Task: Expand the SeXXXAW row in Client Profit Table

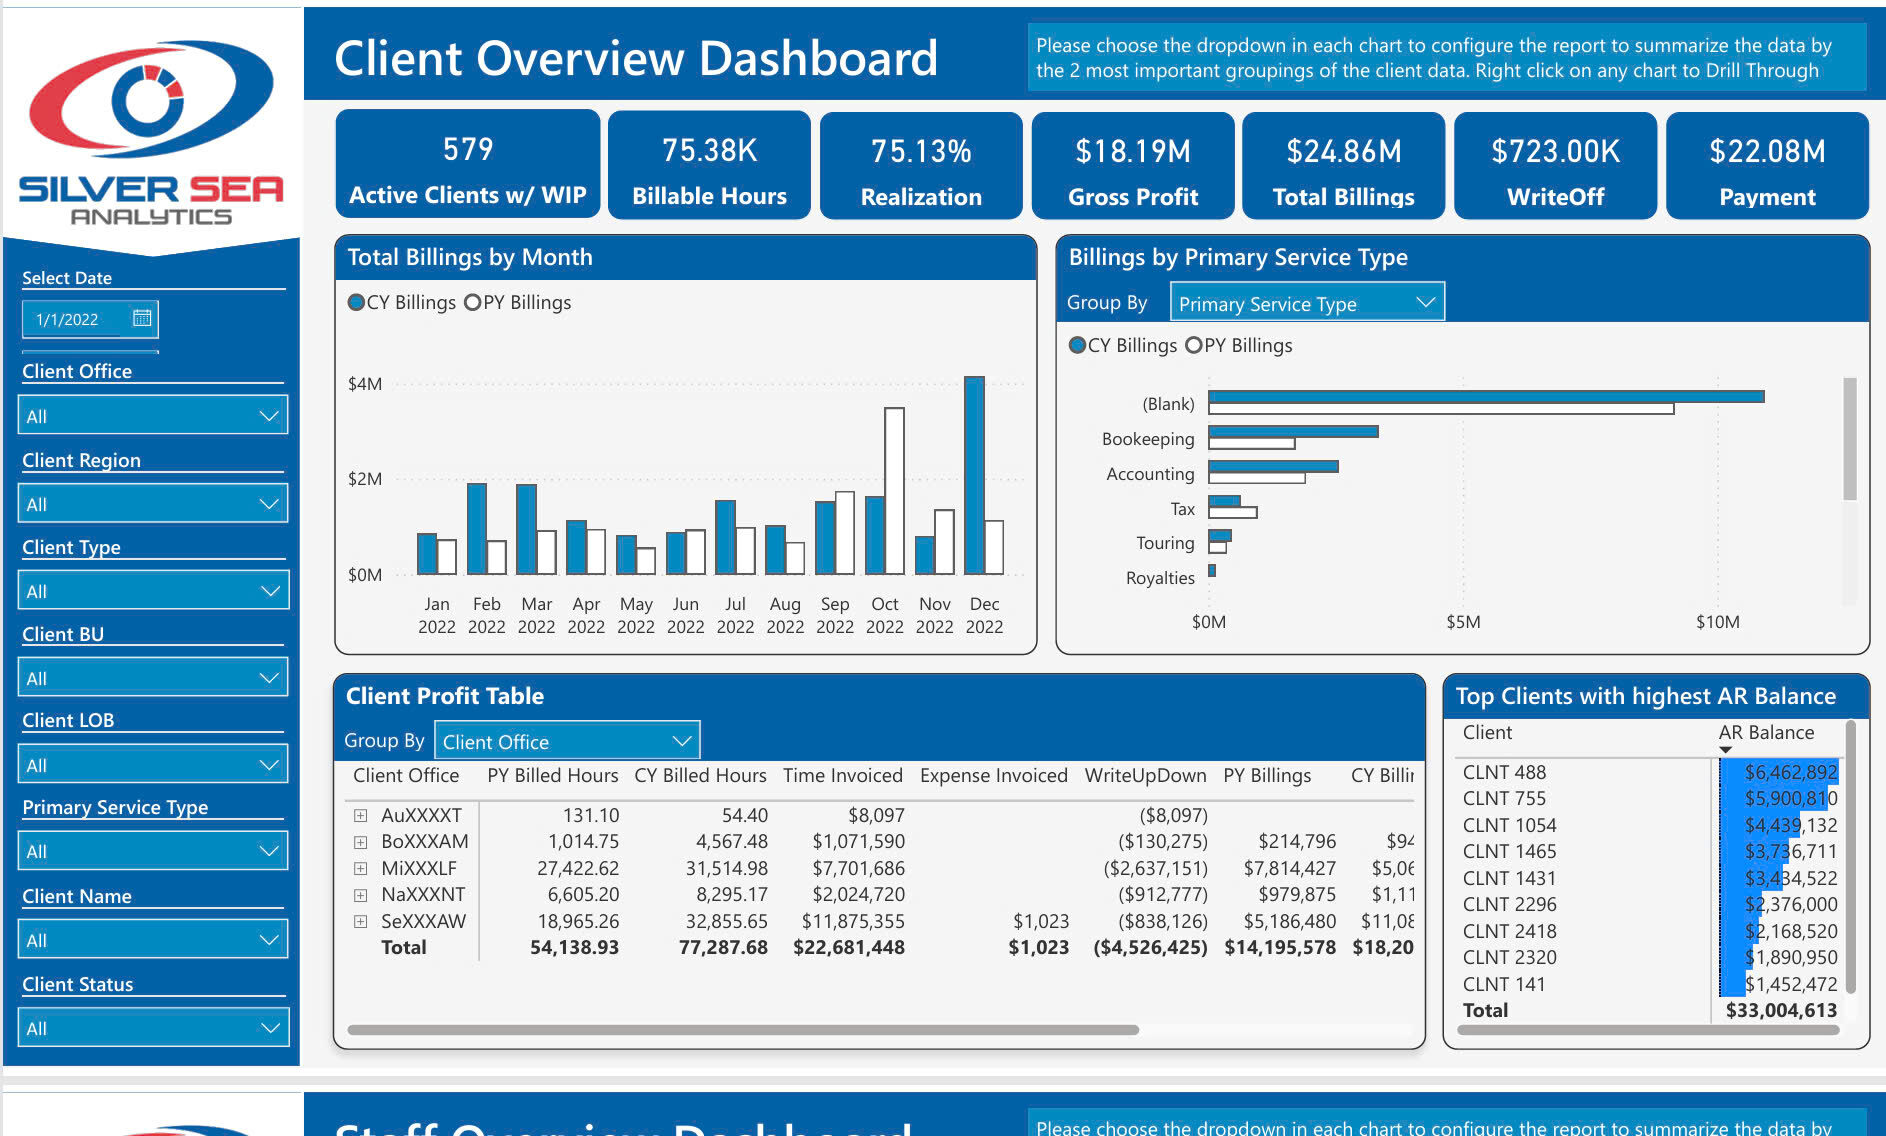Action: point(360,920)
